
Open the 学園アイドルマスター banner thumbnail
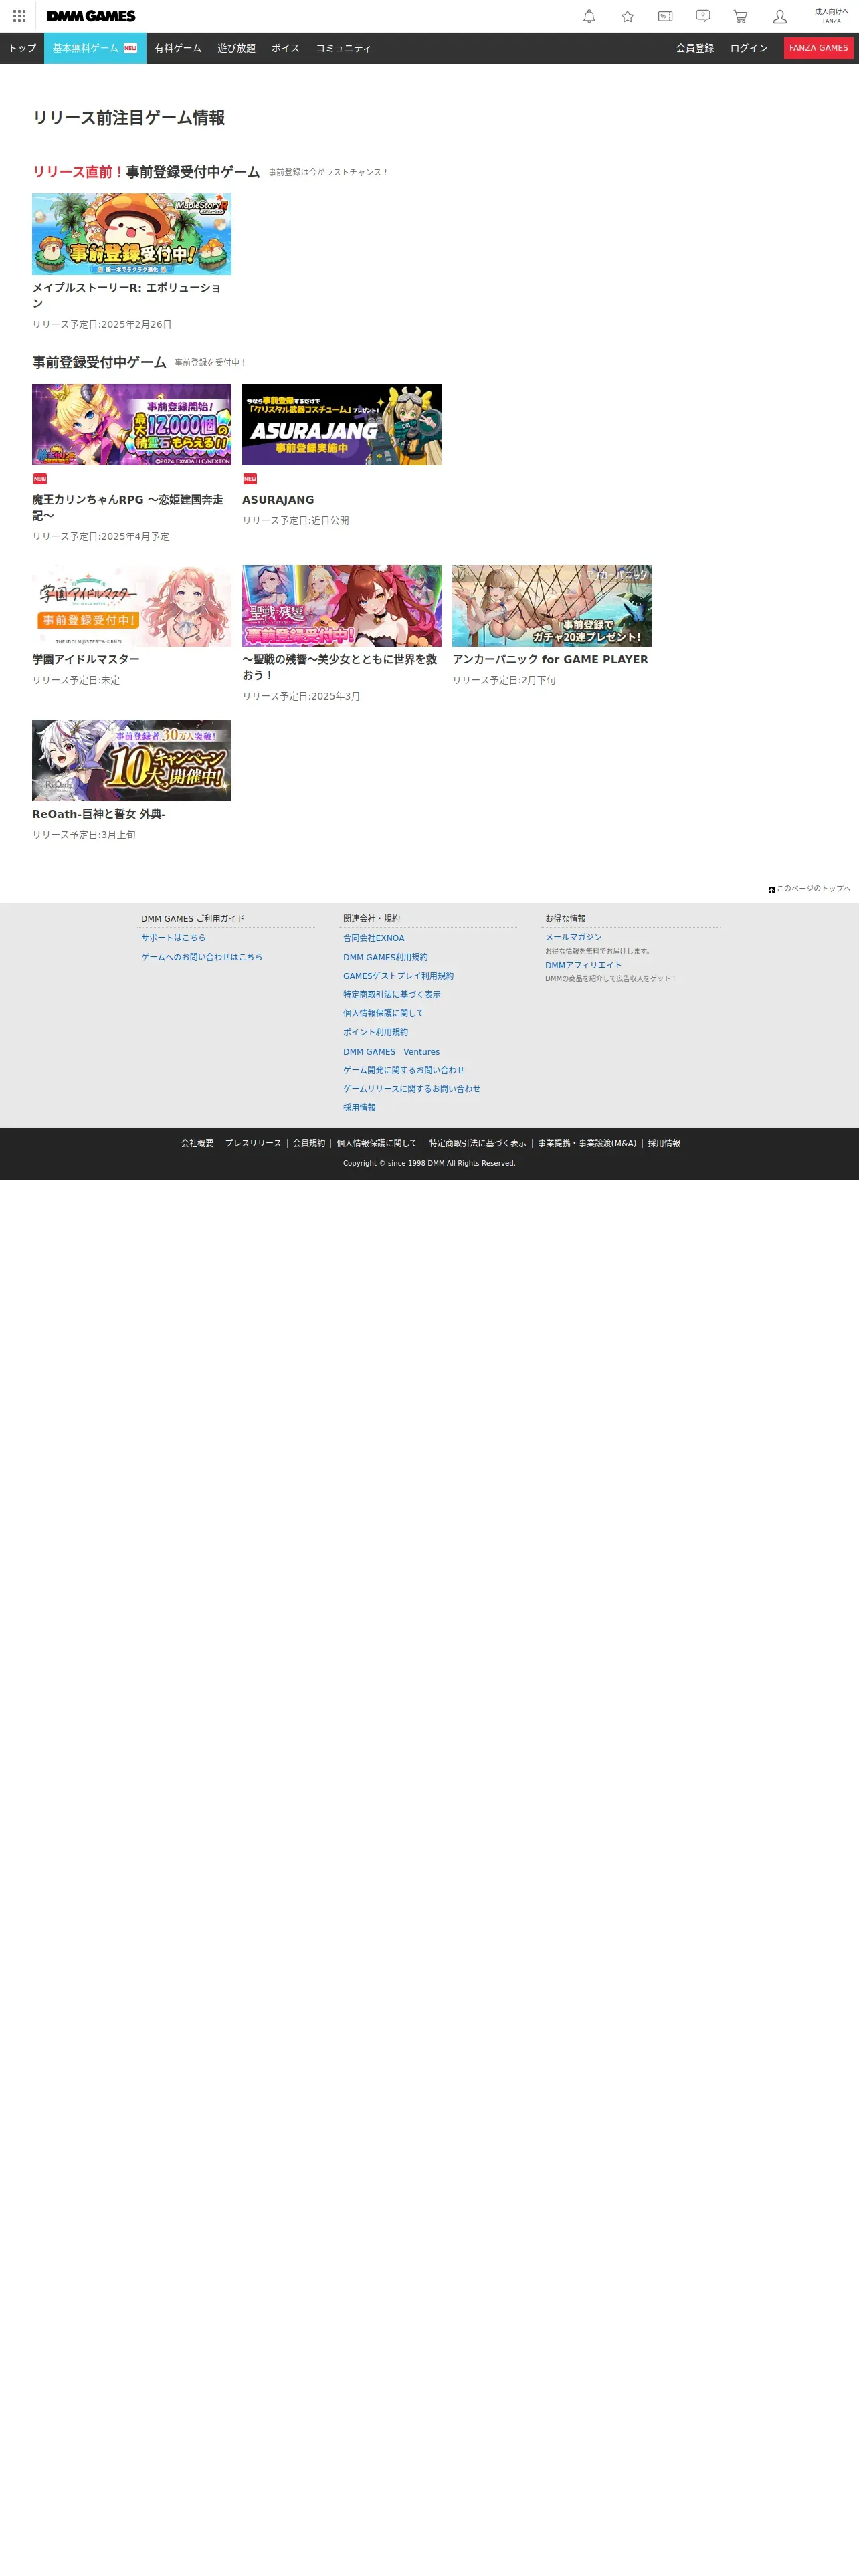pos(131,606)
